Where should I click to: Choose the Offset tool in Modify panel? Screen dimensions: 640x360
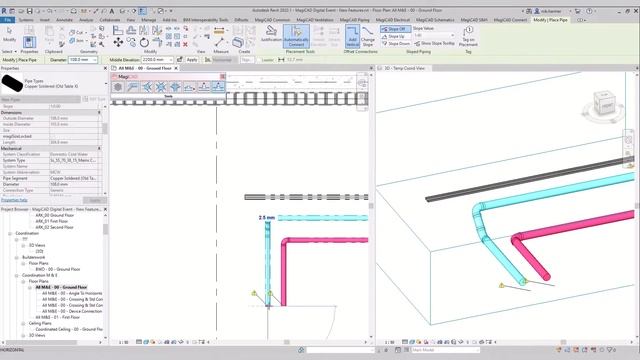(131, 30)
